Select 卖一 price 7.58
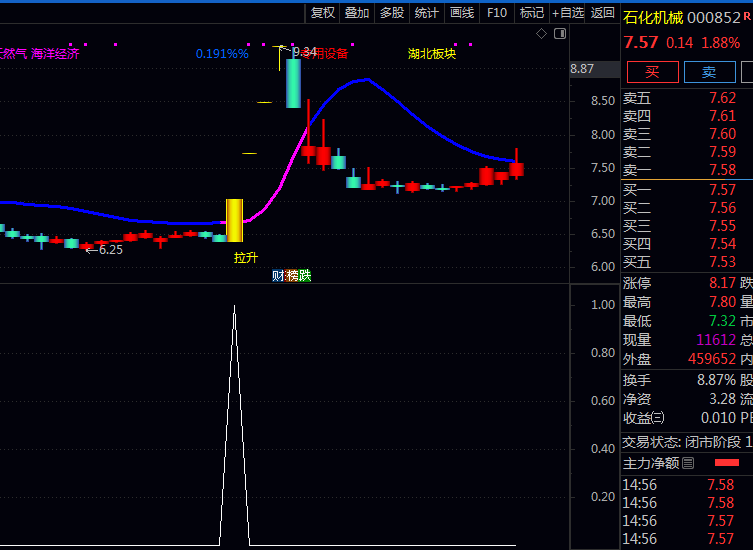 point(722,170)
